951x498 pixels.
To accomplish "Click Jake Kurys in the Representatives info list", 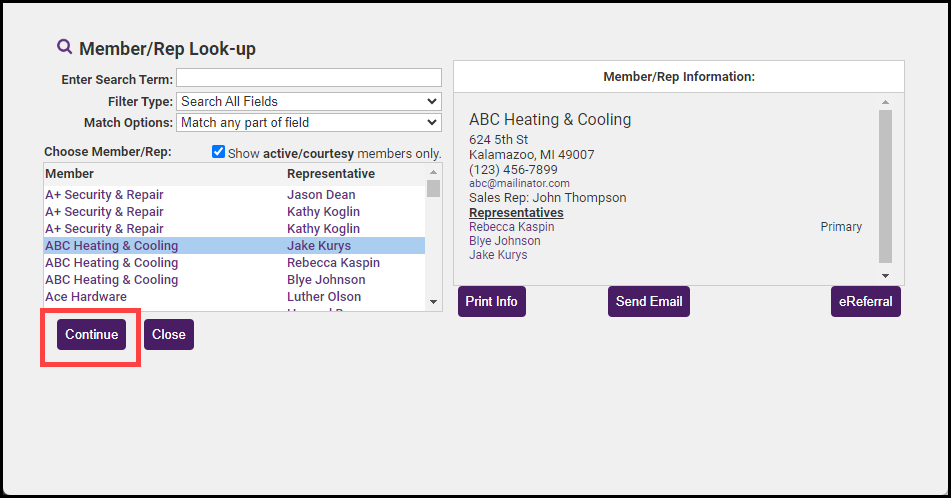I will click(498, 255).
